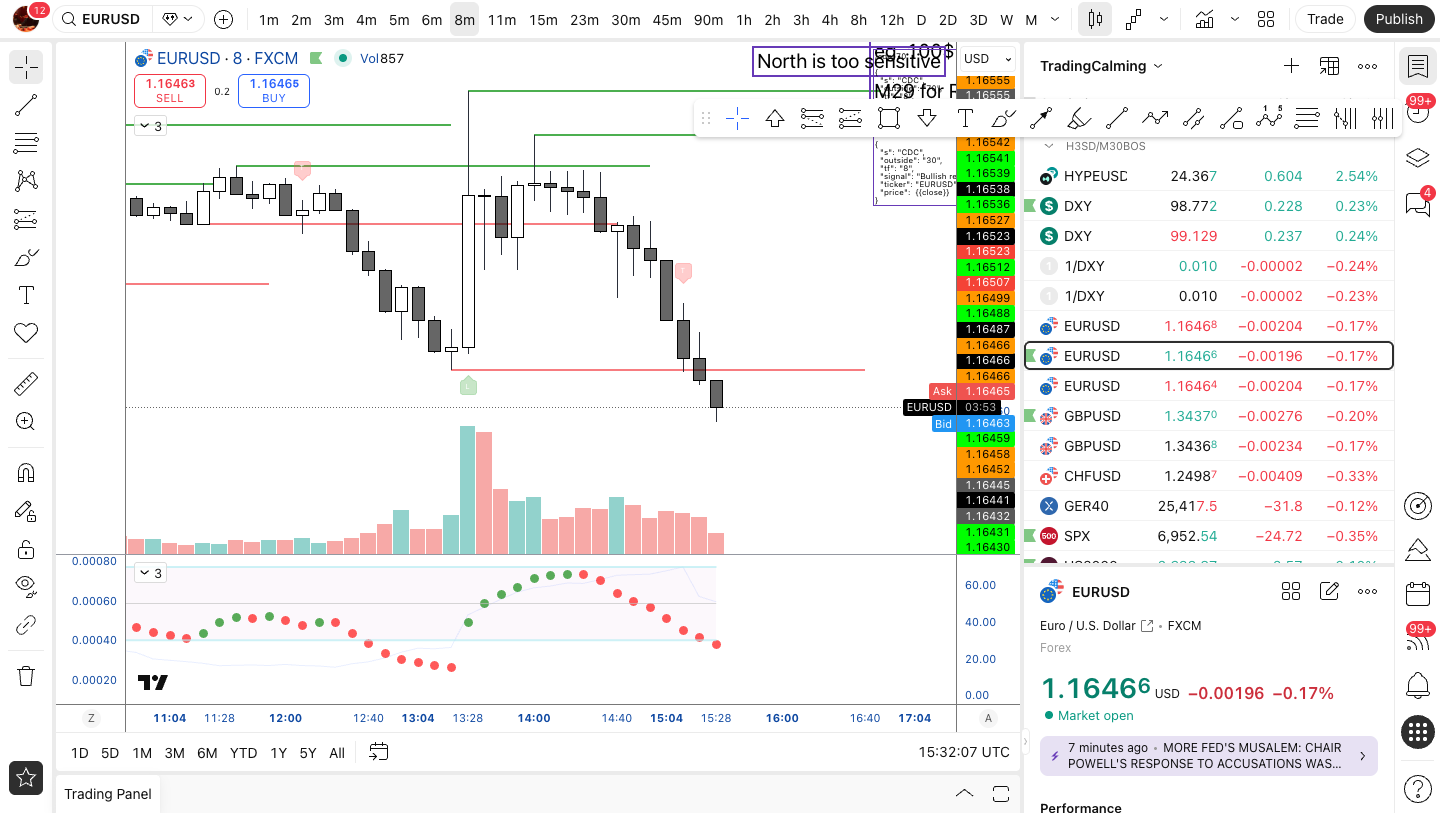The width and height of the screenshot is (1440, 813).
Task: Toggle the green indicator status dot beside Vol
Action: (x=343, y=58)
